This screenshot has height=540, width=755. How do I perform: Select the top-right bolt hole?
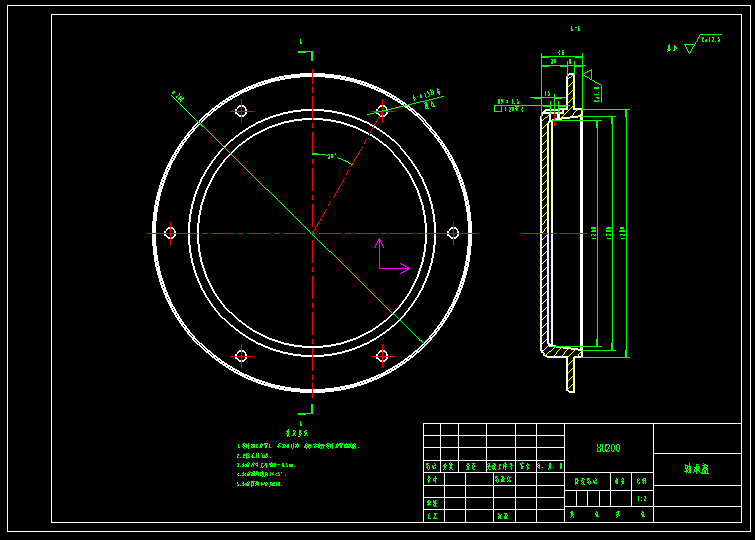[x=382, y=111]
